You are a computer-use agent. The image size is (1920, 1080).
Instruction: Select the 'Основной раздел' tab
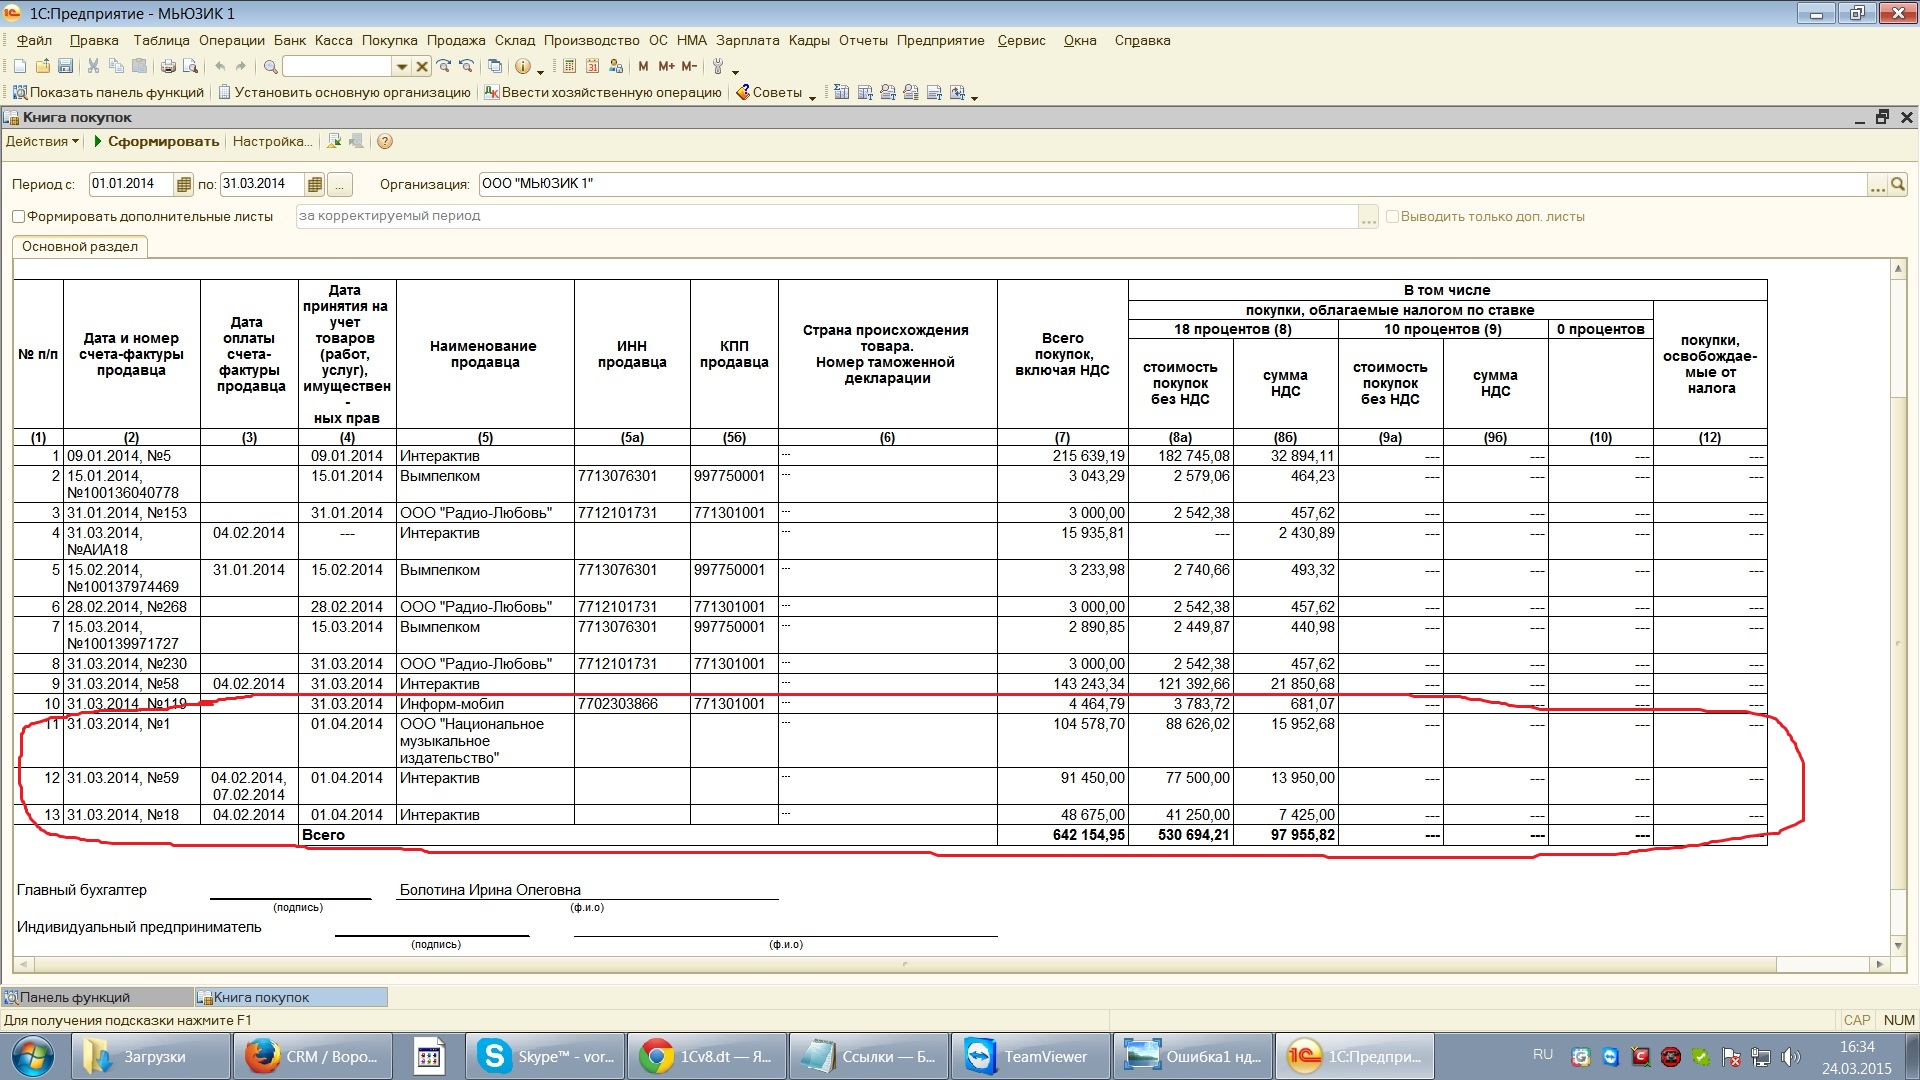tap(80, 246)
